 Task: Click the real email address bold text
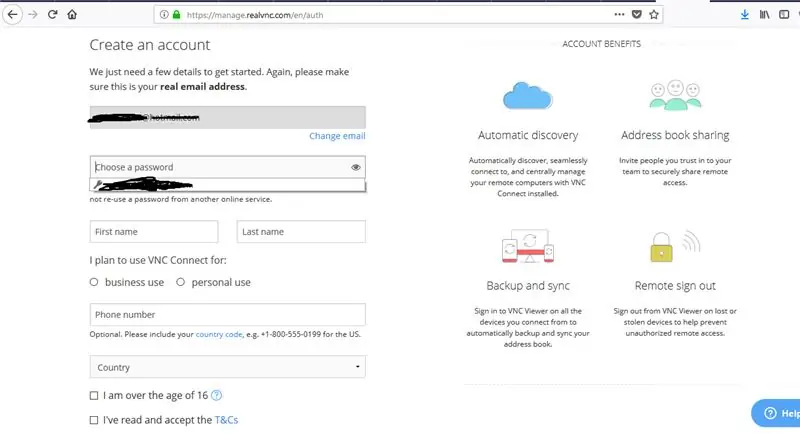click(x=203, y=87)
